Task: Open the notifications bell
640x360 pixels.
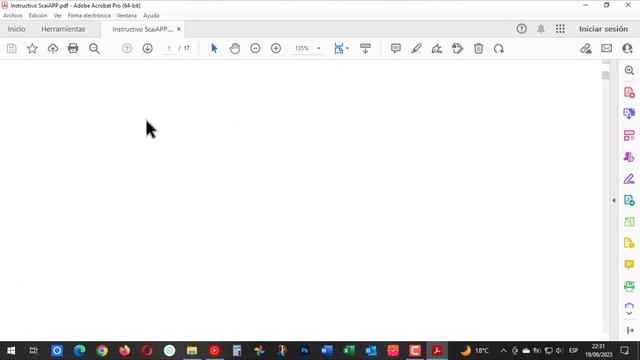Action: tap(541, 29)
